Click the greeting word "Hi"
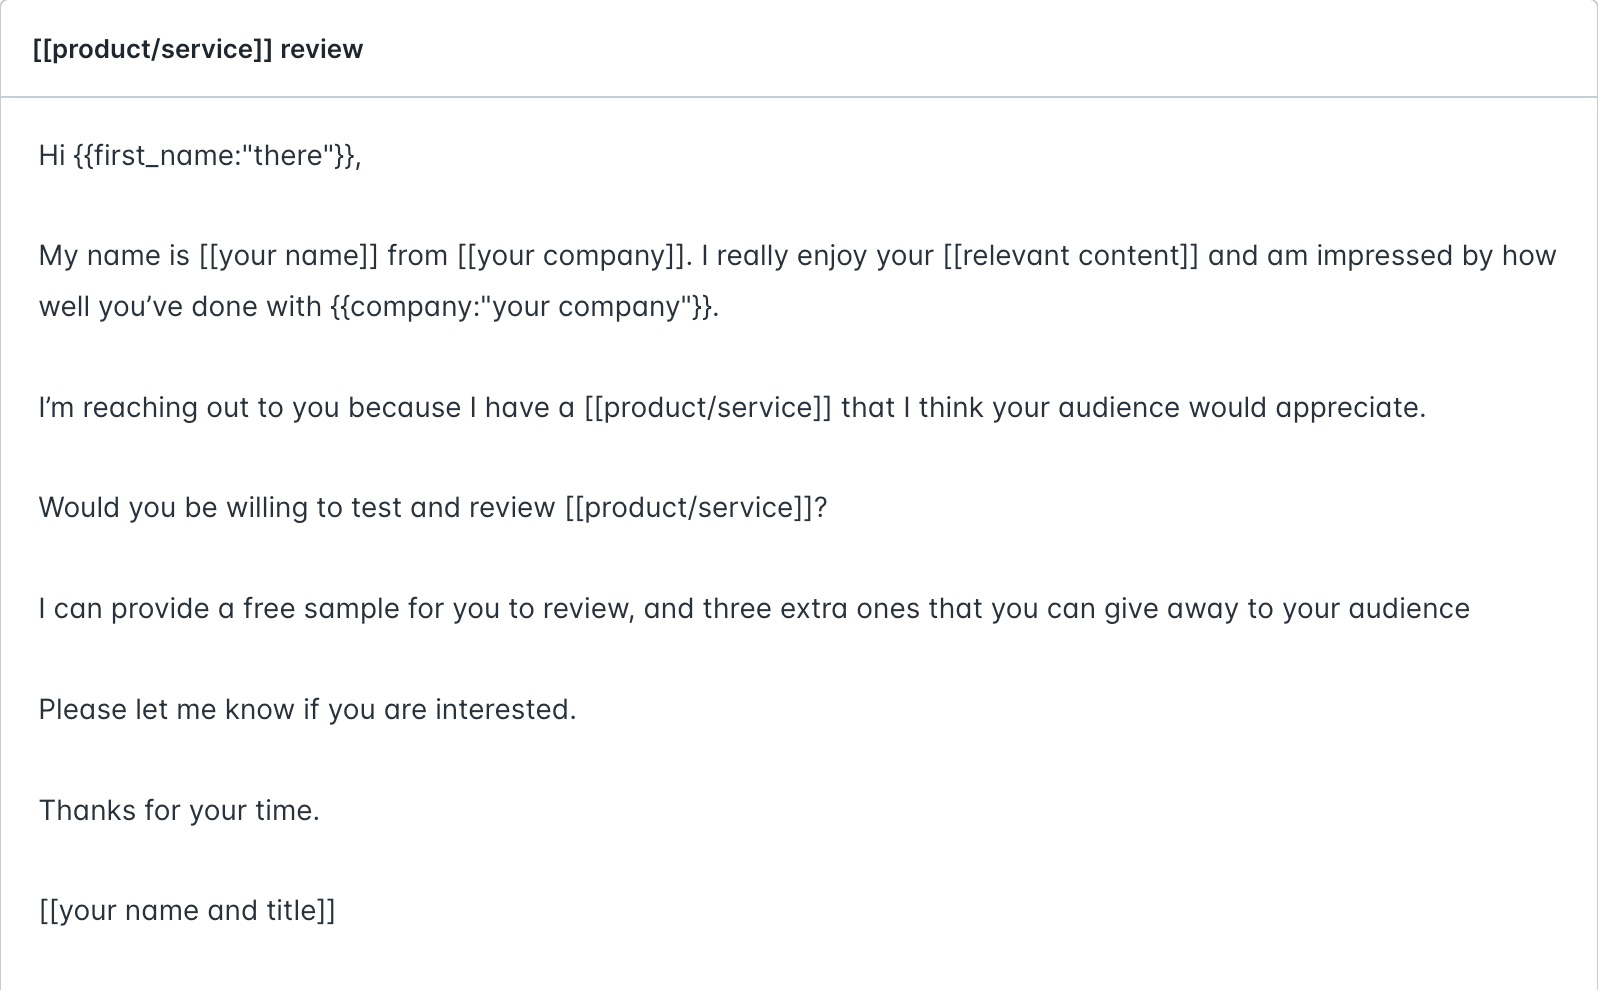1598x990 pixels. 52,156
